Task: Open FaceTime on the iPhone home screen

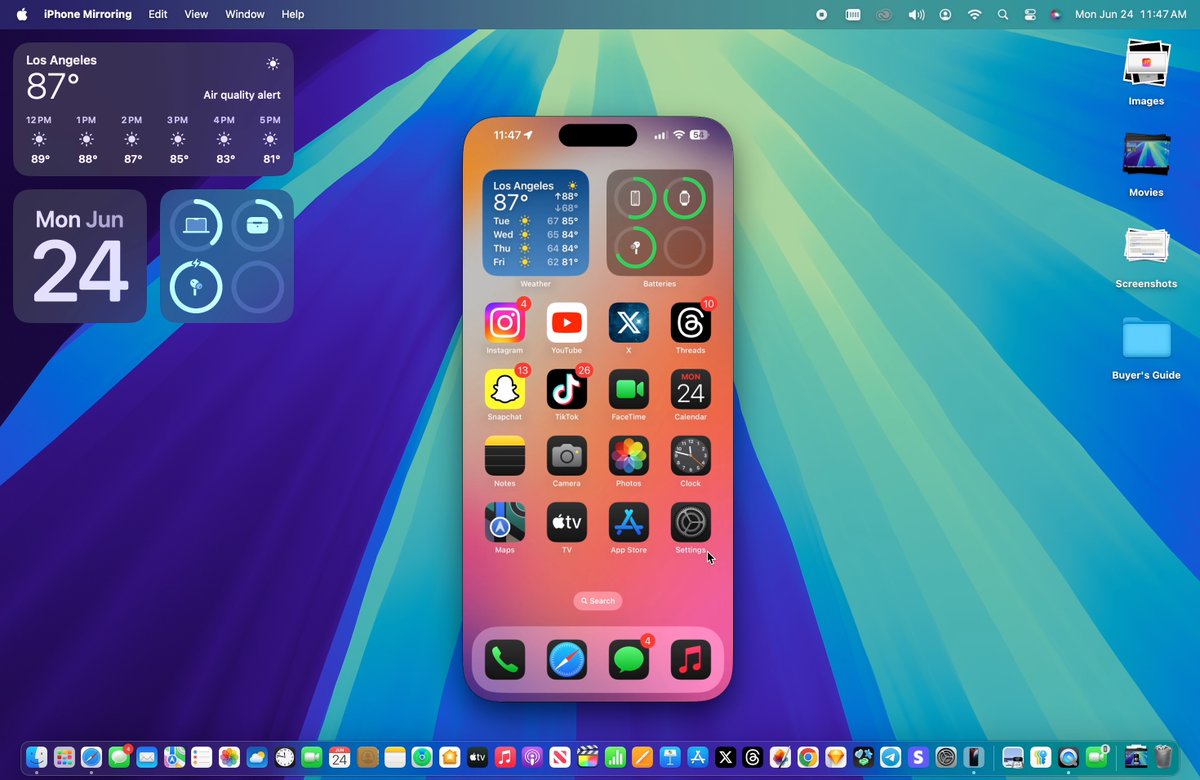Action: (x=629, y=389)
